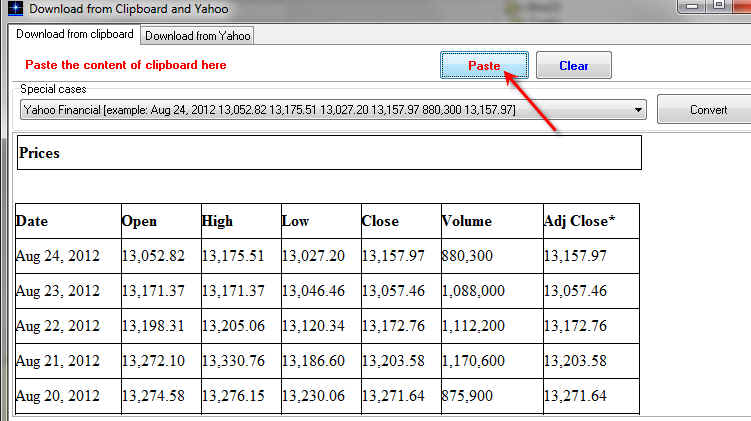The image size is (751, 421).
Task: Minimize the download window
Action: tap(693, 6)
